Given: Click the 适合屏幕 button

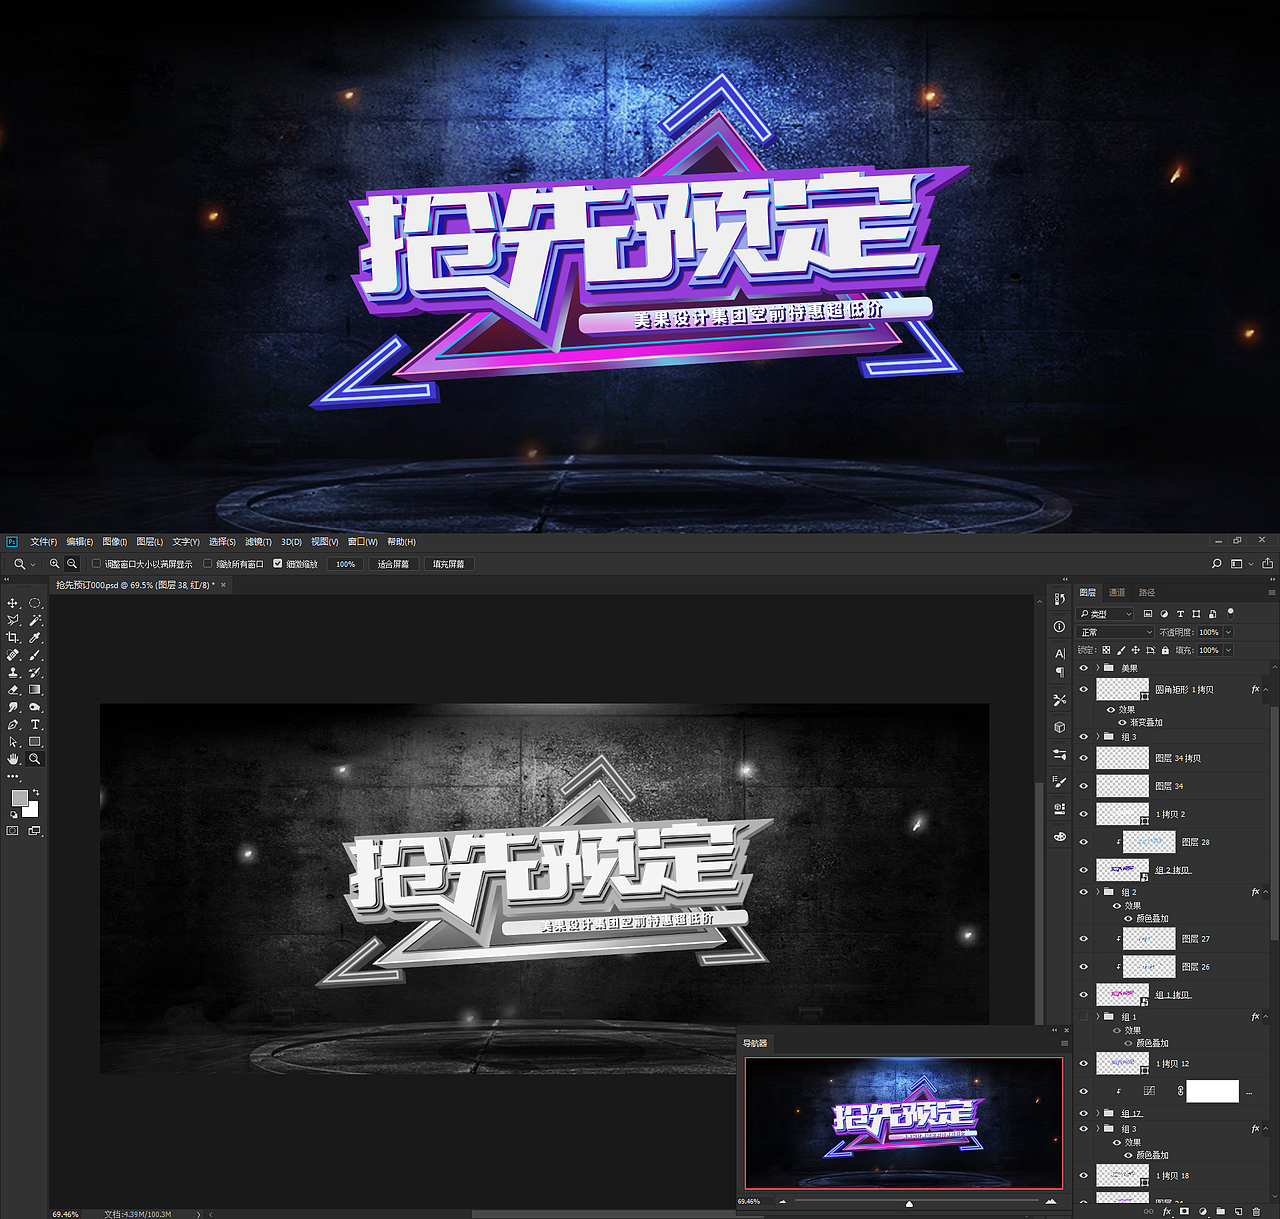Looking at the screenshot, I should [394, 563].
